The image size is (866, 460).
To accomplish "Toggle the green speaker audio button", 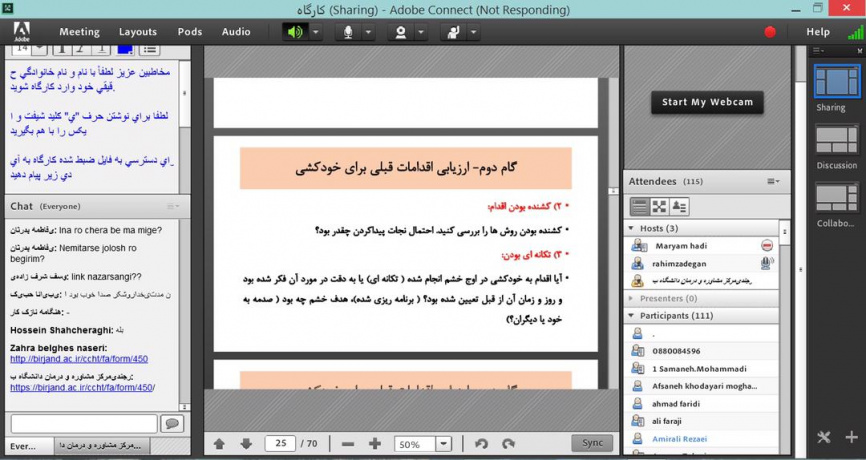I will (x=295, y=32).
